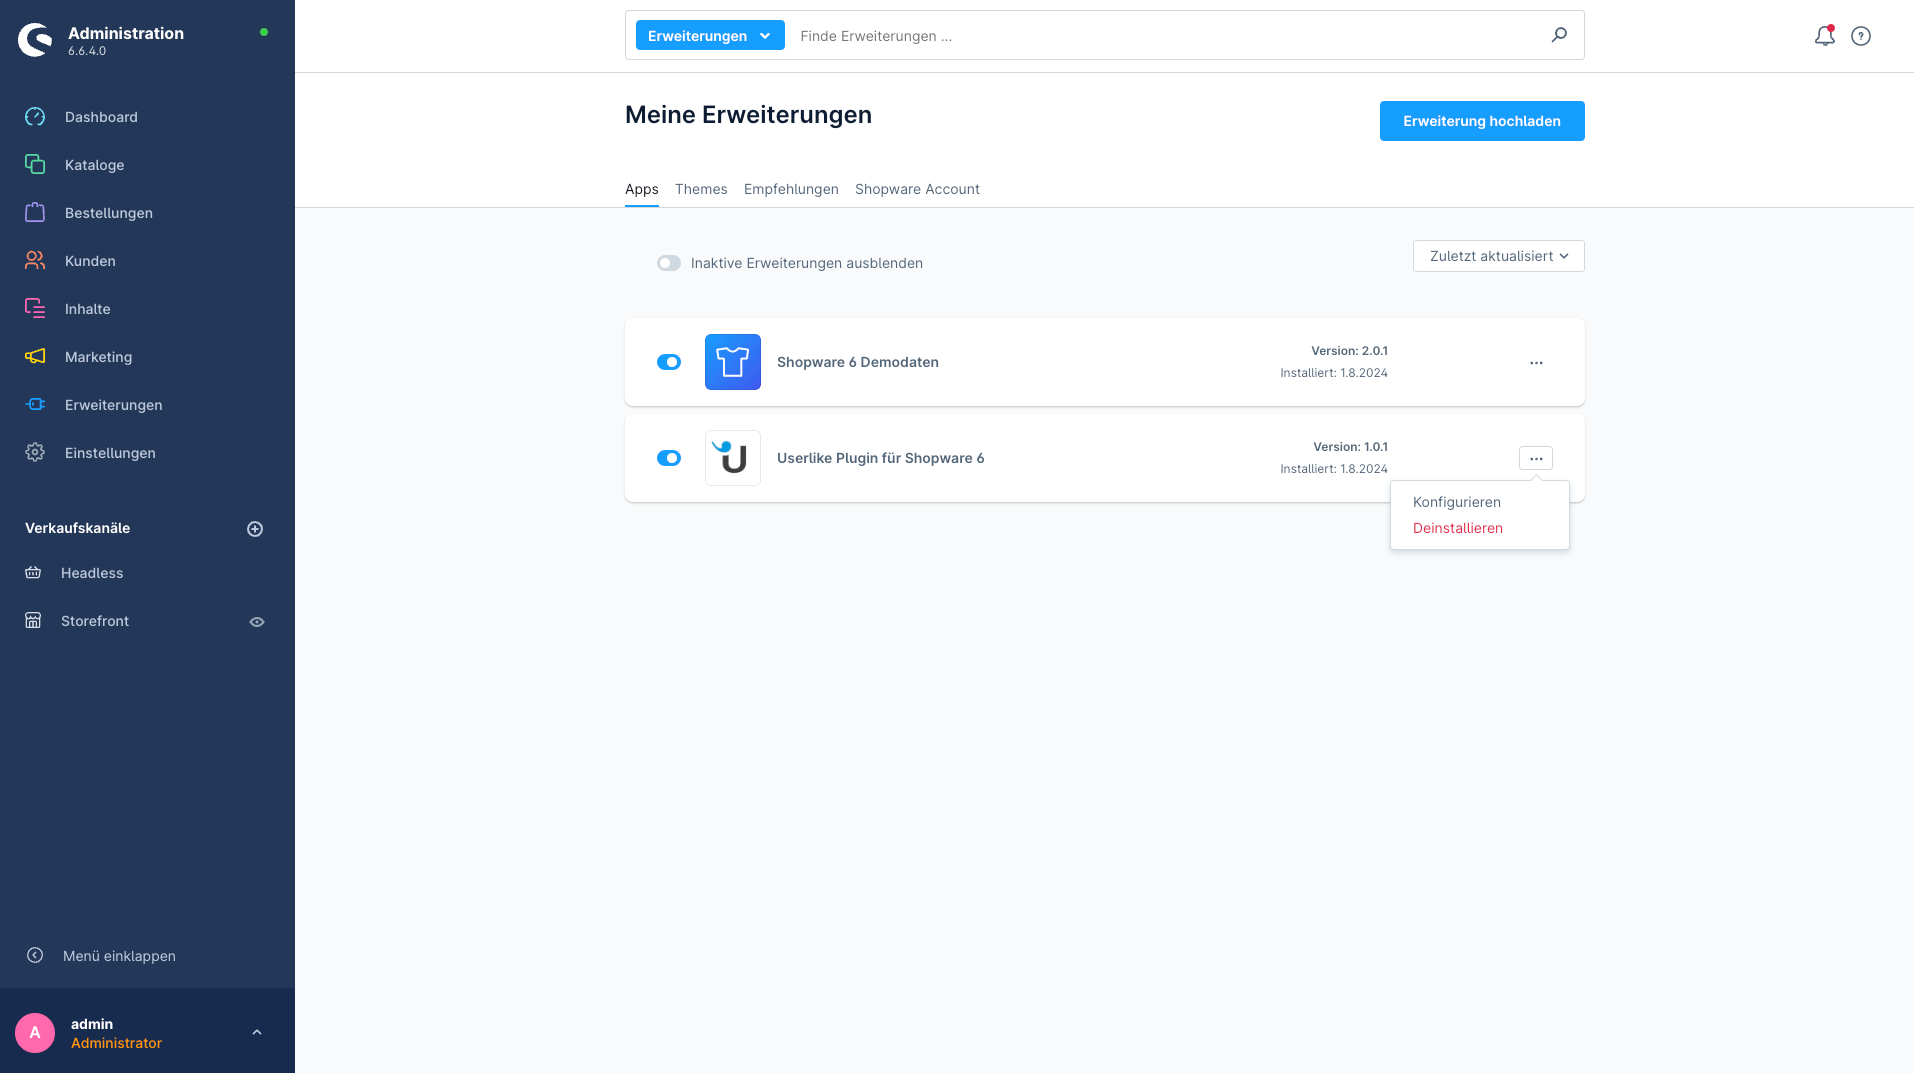Image resolution: width=1914 pixels, height=1073 pixels.
Task: Click the Bestellungen shopping bag icon
Action: (x=35, y=213)
